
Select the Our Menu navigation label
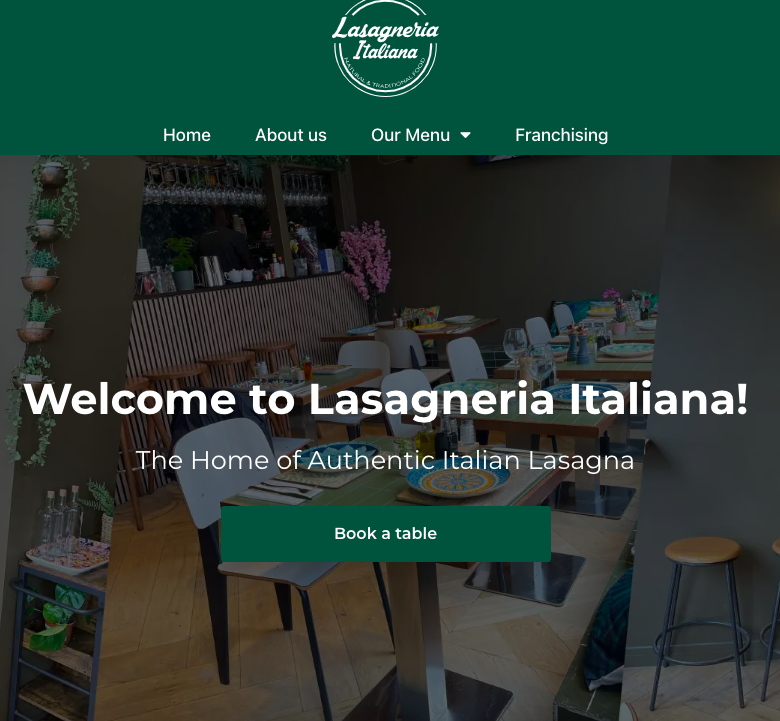click(410, 135)
